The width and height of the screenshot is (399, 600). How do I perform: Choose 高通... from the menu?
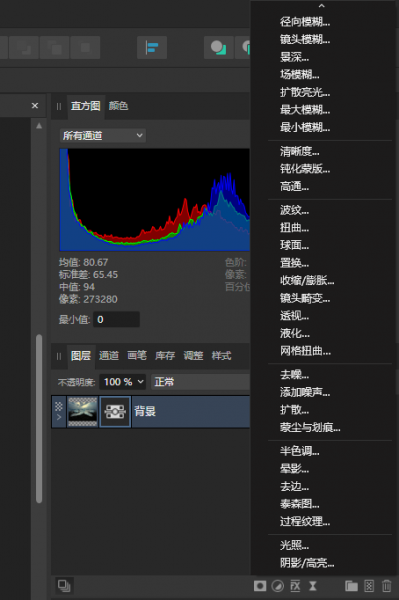(294, 187)
